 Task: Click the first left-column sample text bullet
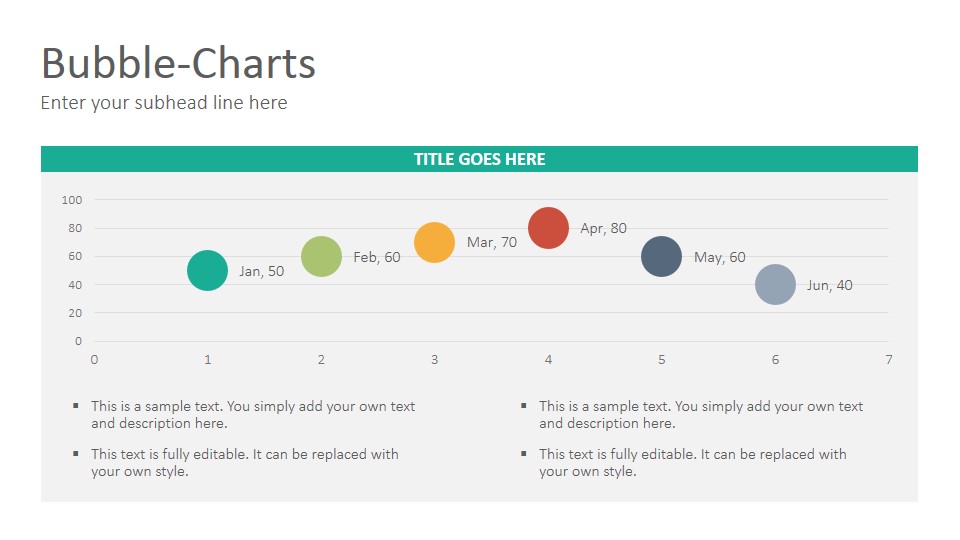253,414
